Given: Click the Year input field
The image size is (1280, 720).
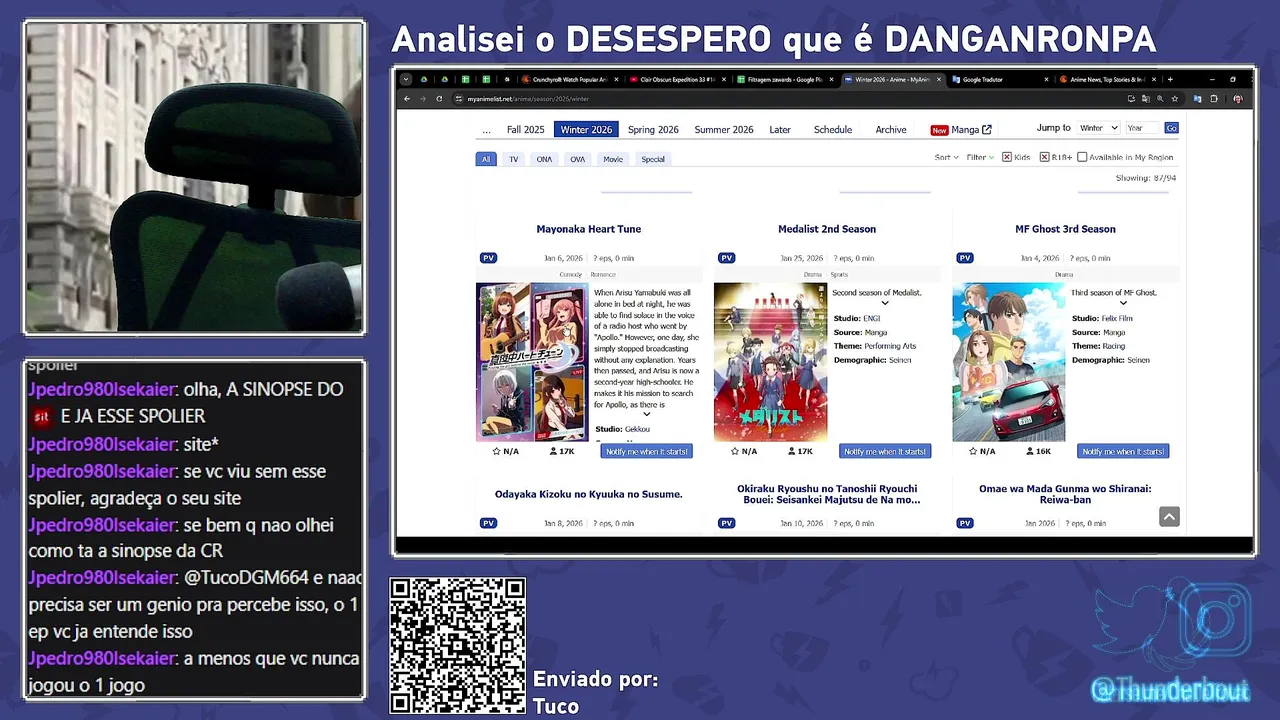Looking at the screenshot, I should click(1142, 128).
